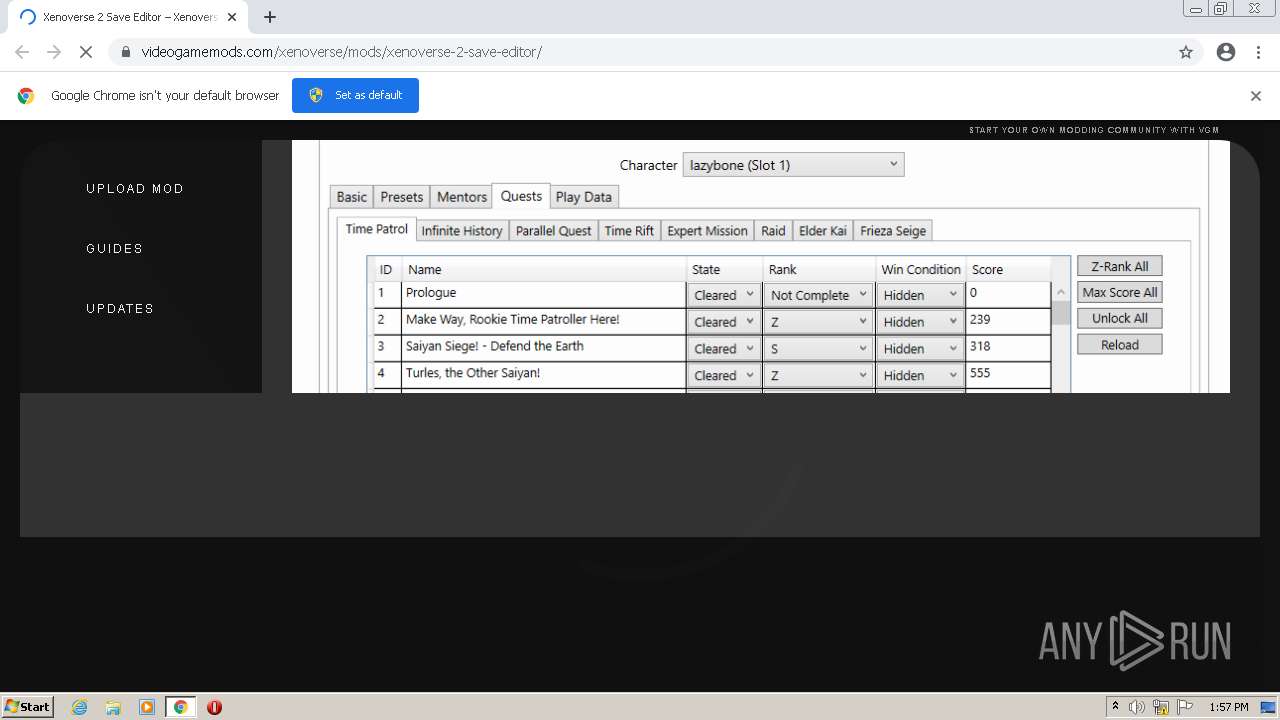Image resolution: width=1280 pixels, height=720 pixels.
Task: Open the Windows Start menu
Action: [28, 706]
